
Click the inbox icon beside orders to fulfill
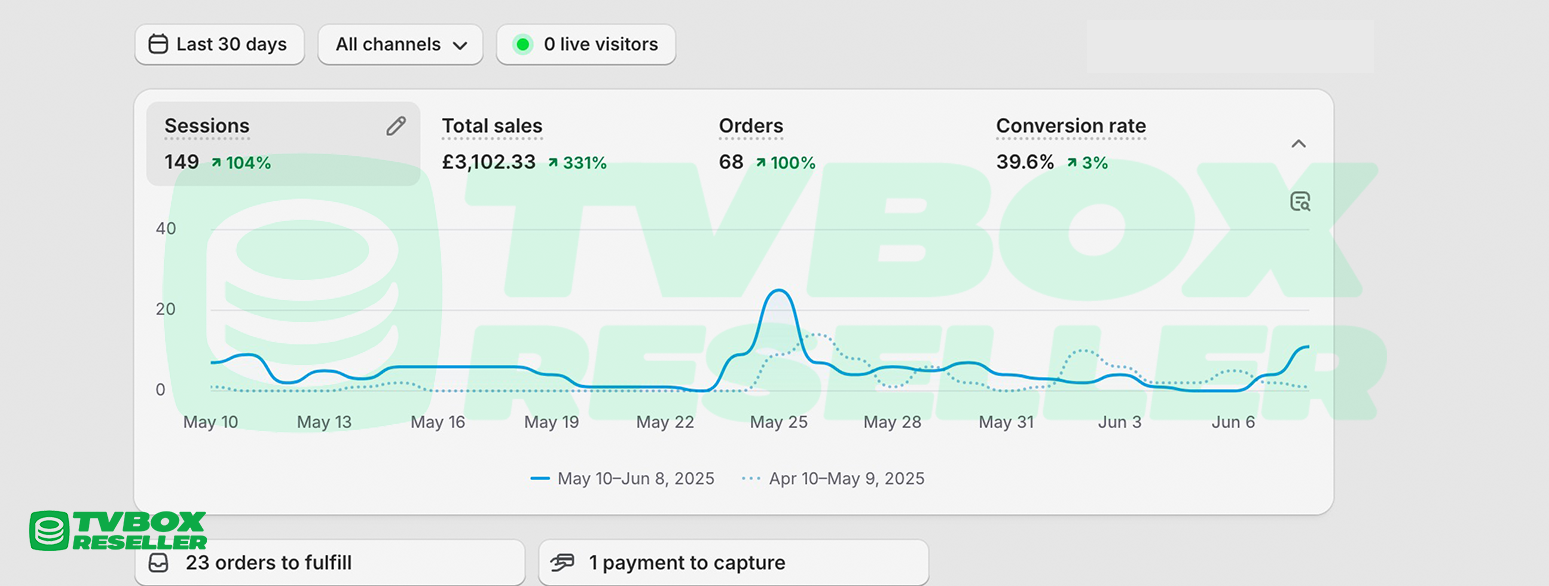[x=159, y=563]
